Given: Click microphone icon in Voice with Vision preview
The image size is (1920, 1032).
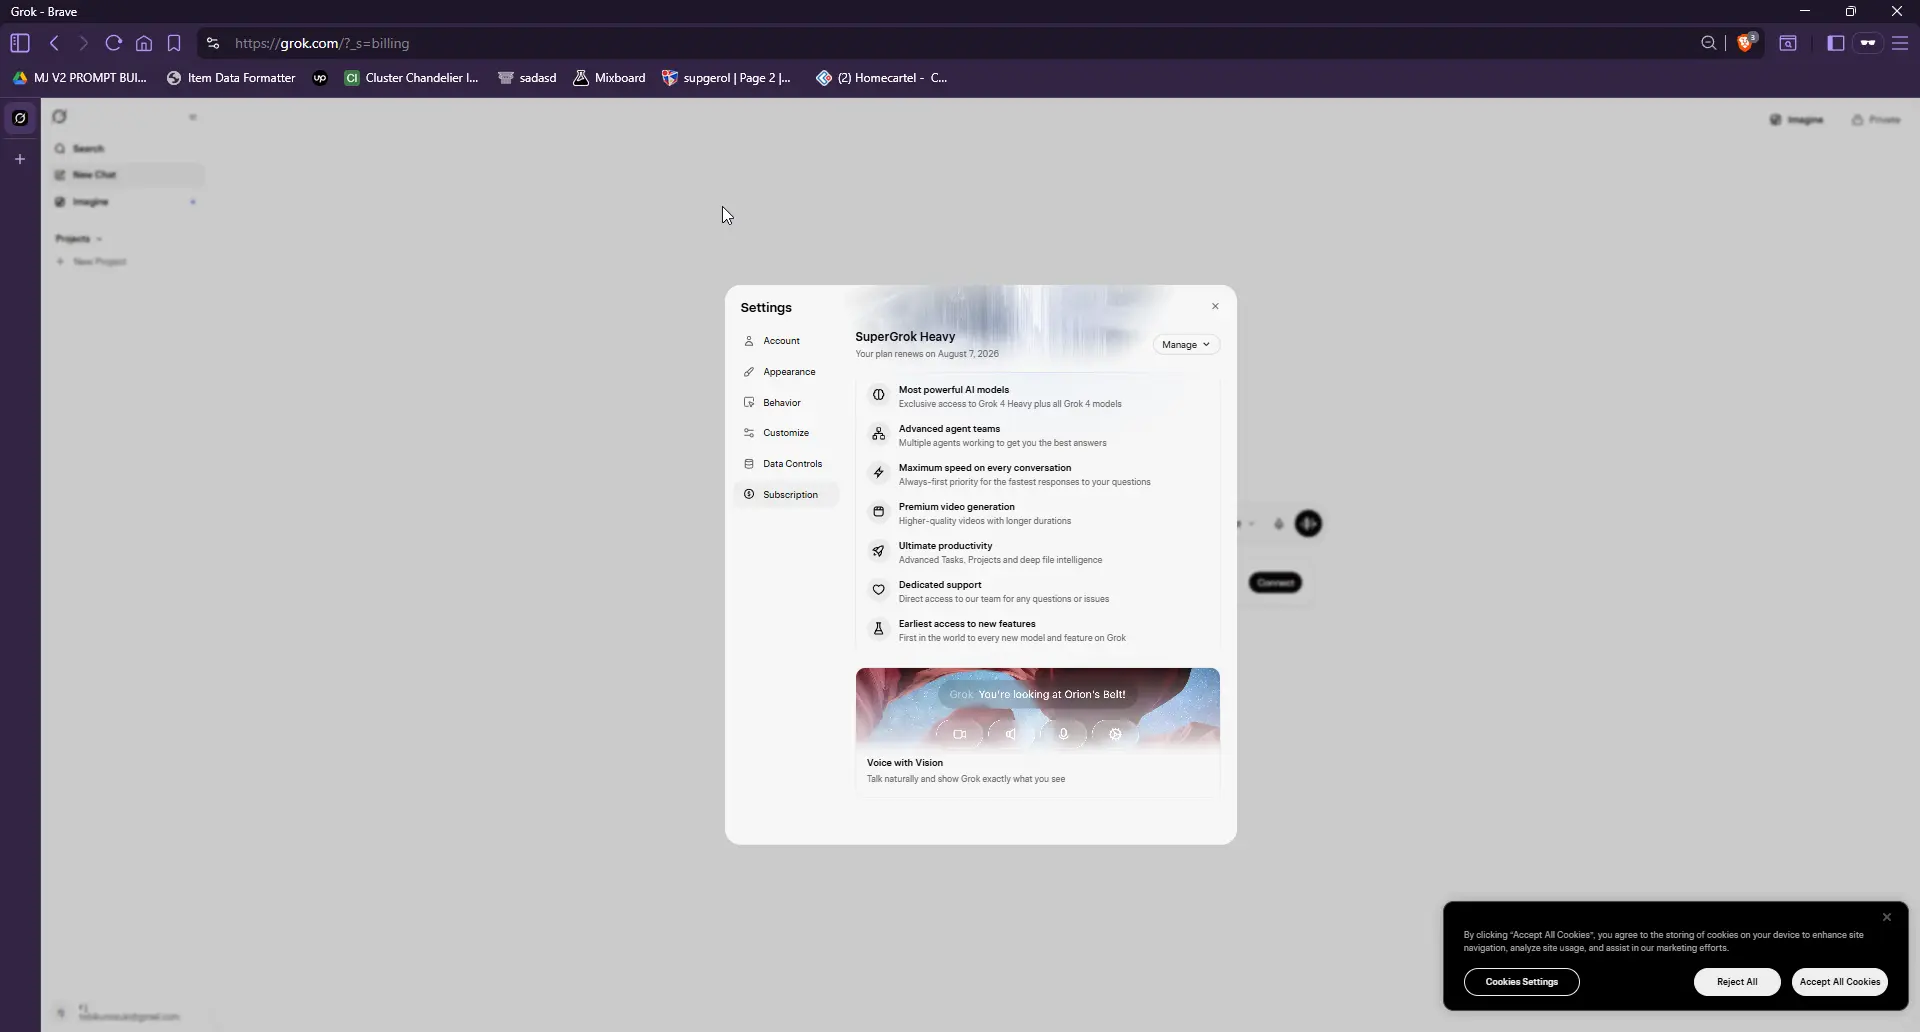Looking at the screenshot, I should coord(1063,735).
